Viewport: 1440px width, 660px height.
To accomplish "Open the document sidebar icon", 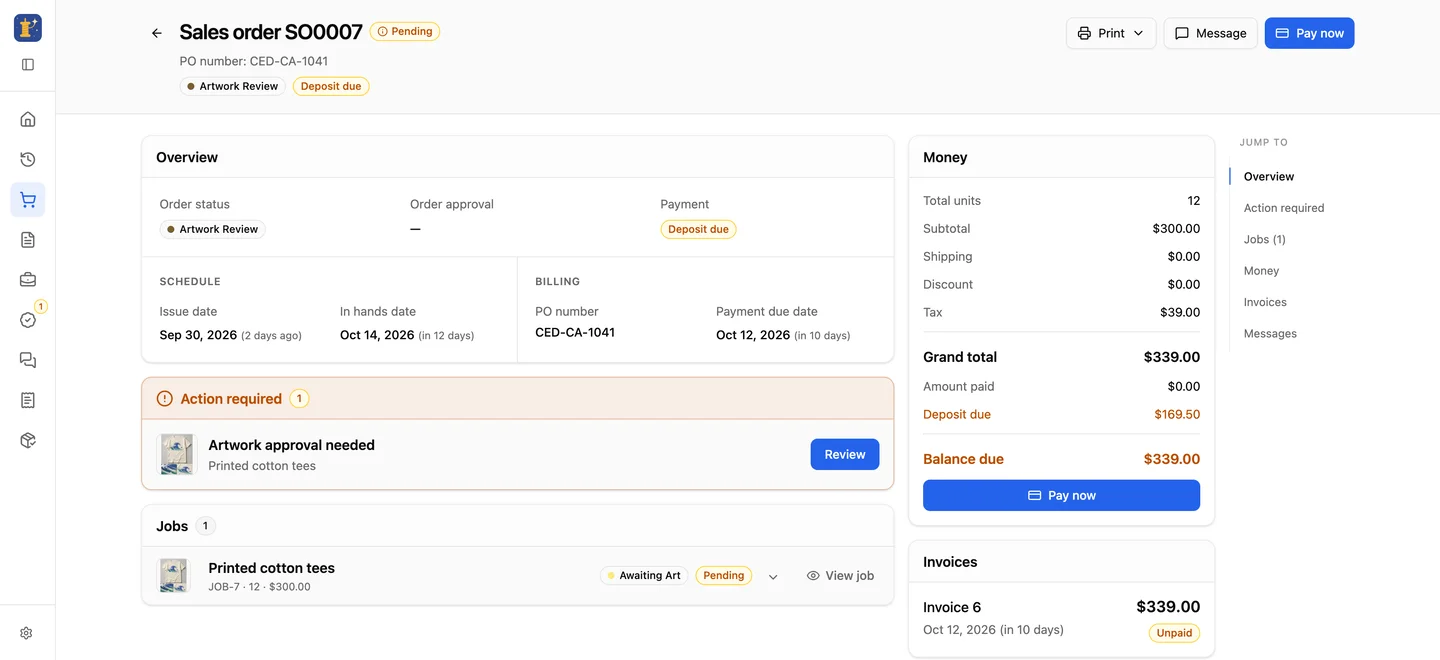I will coord(28,239).
